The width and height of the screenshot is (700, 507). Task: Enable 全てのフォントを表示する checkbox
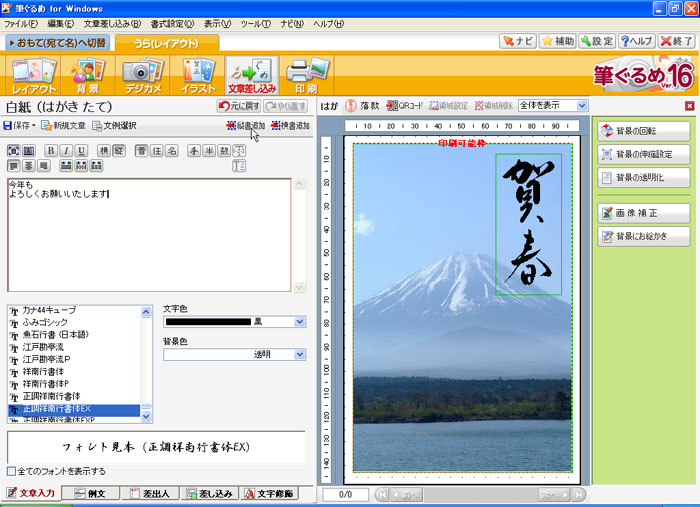12,471
